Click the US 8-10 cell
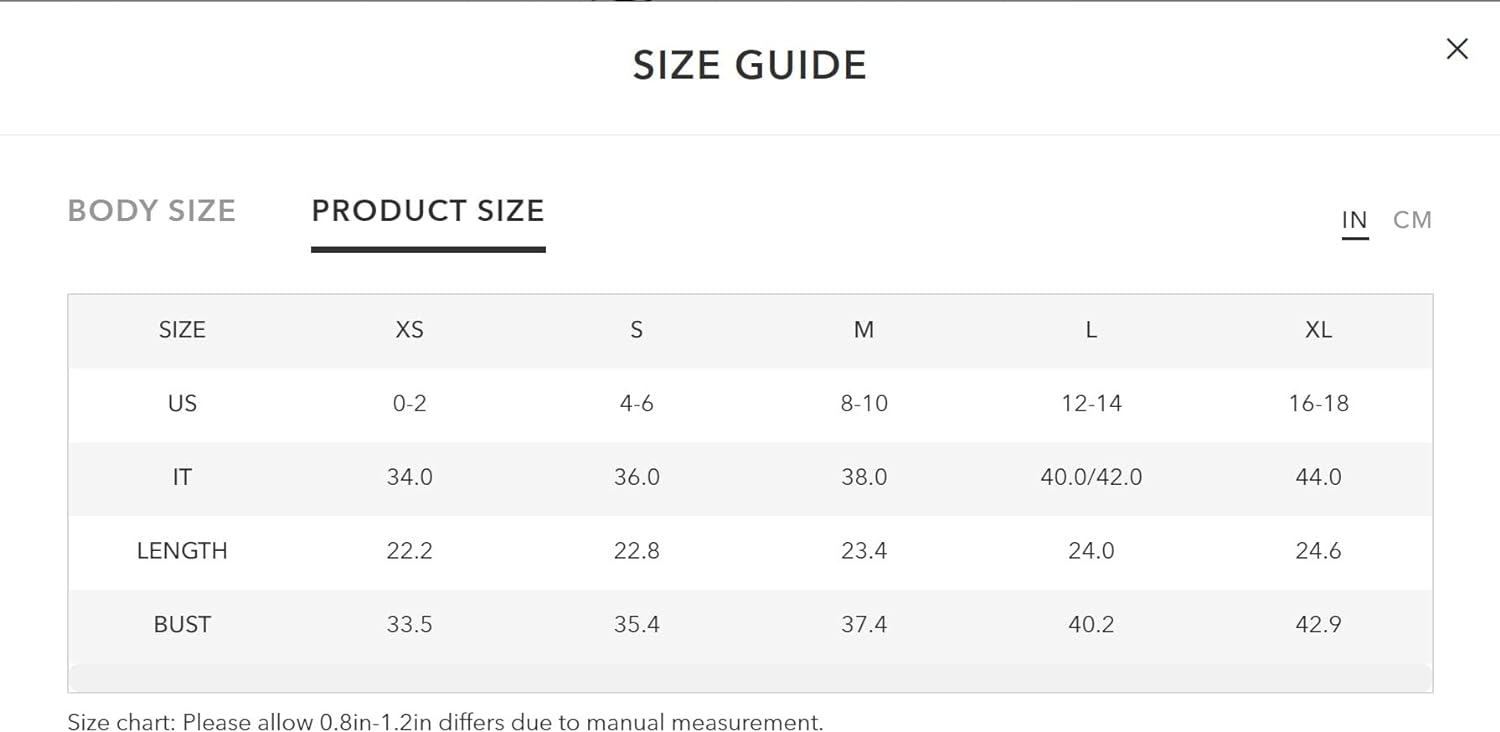The image size is (1500, 732). tap(864, 404)
